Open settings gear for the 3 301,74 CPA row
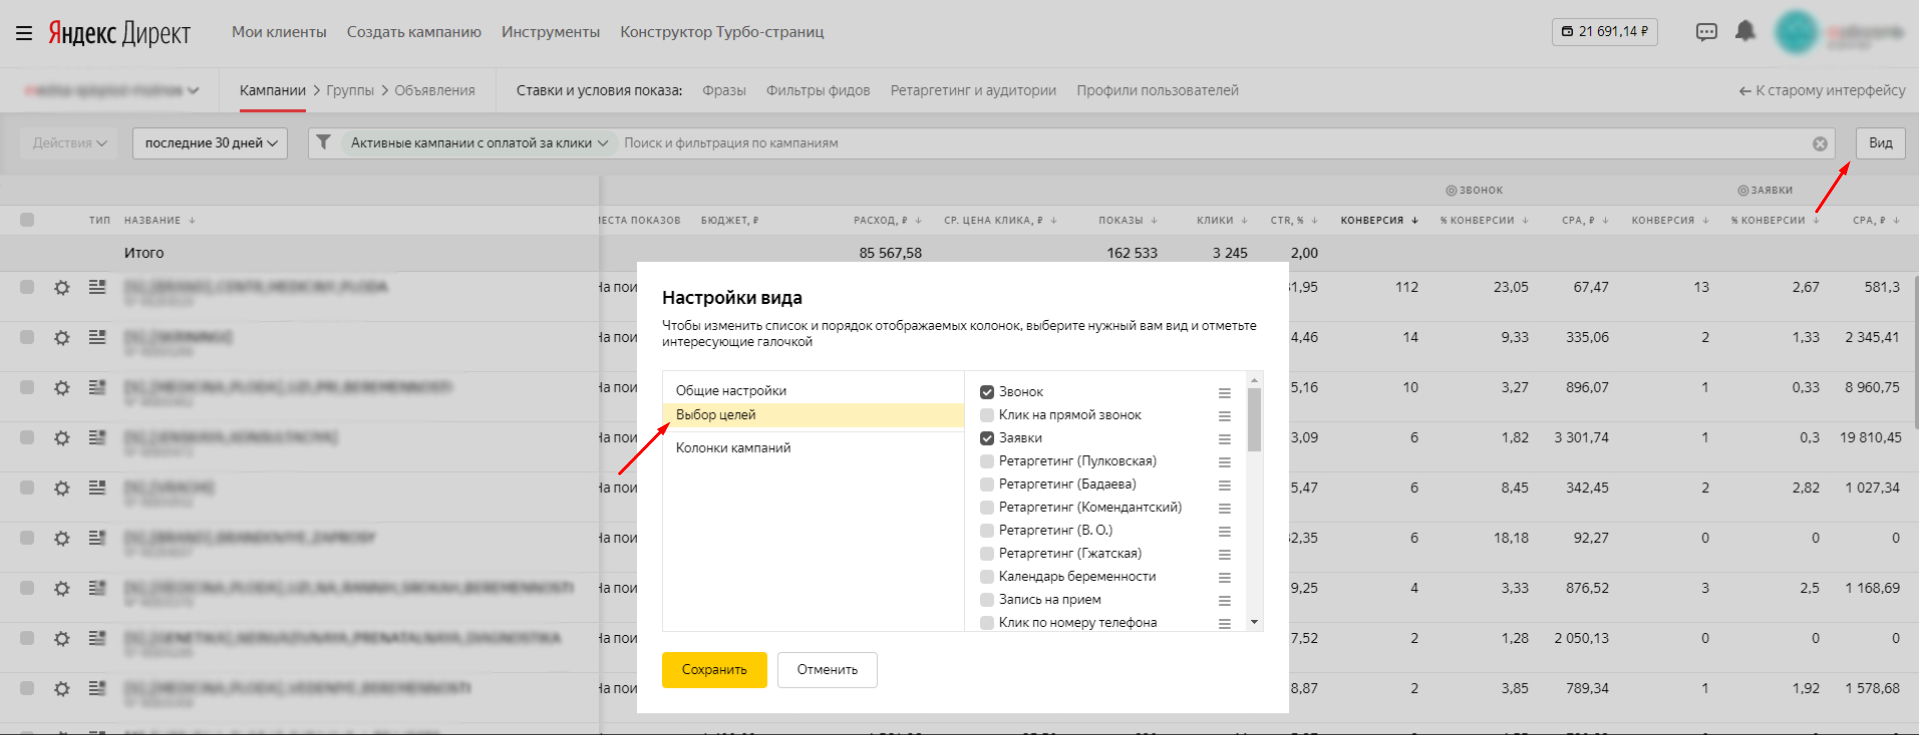 (62, 438)
